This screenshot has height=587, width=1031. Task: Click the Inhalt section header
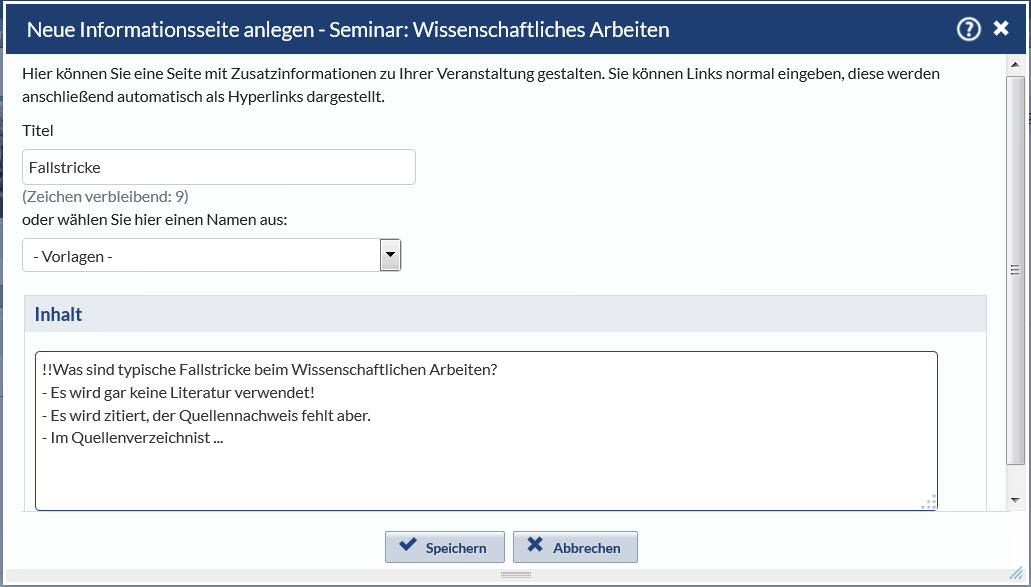pyautogui.click(x=58, y=314)
